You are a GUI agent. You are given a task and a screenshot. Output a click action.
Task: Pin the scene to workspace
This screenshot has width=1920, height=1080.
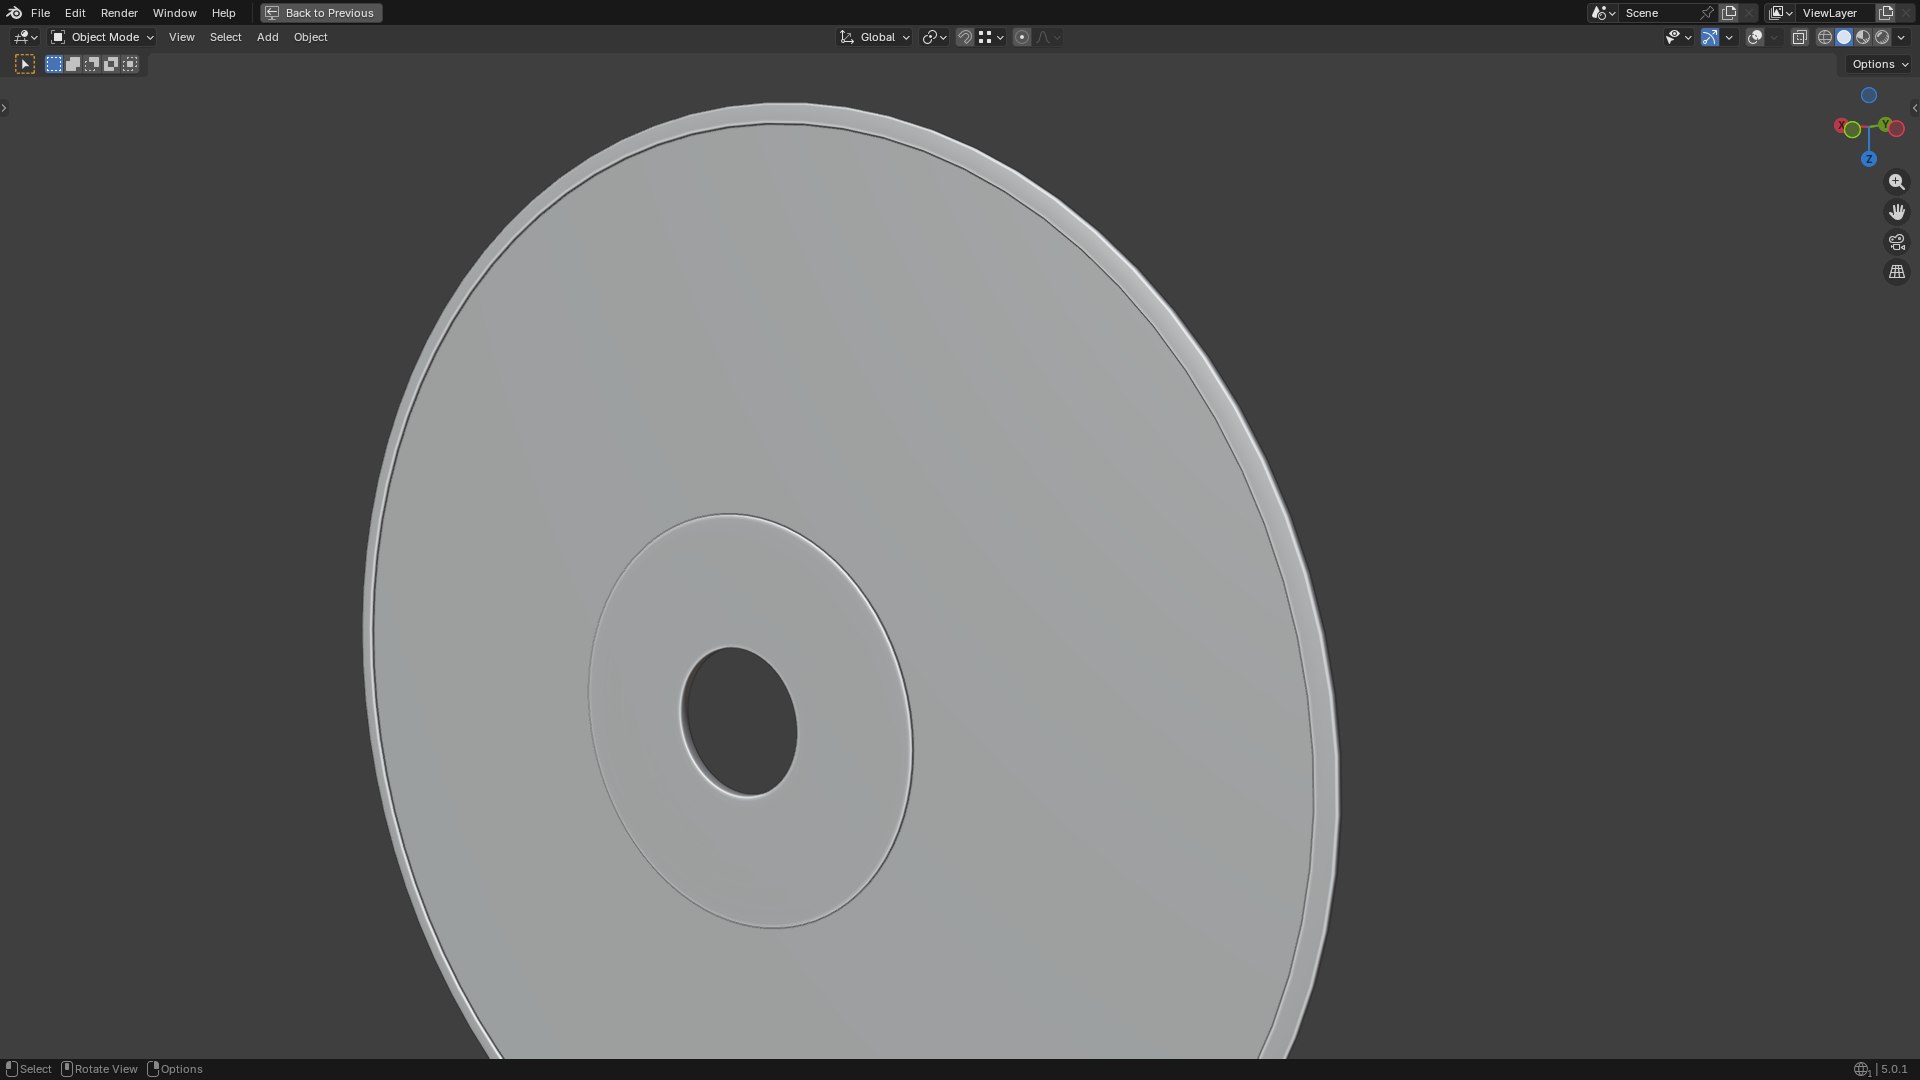[x=1707, y=13]
